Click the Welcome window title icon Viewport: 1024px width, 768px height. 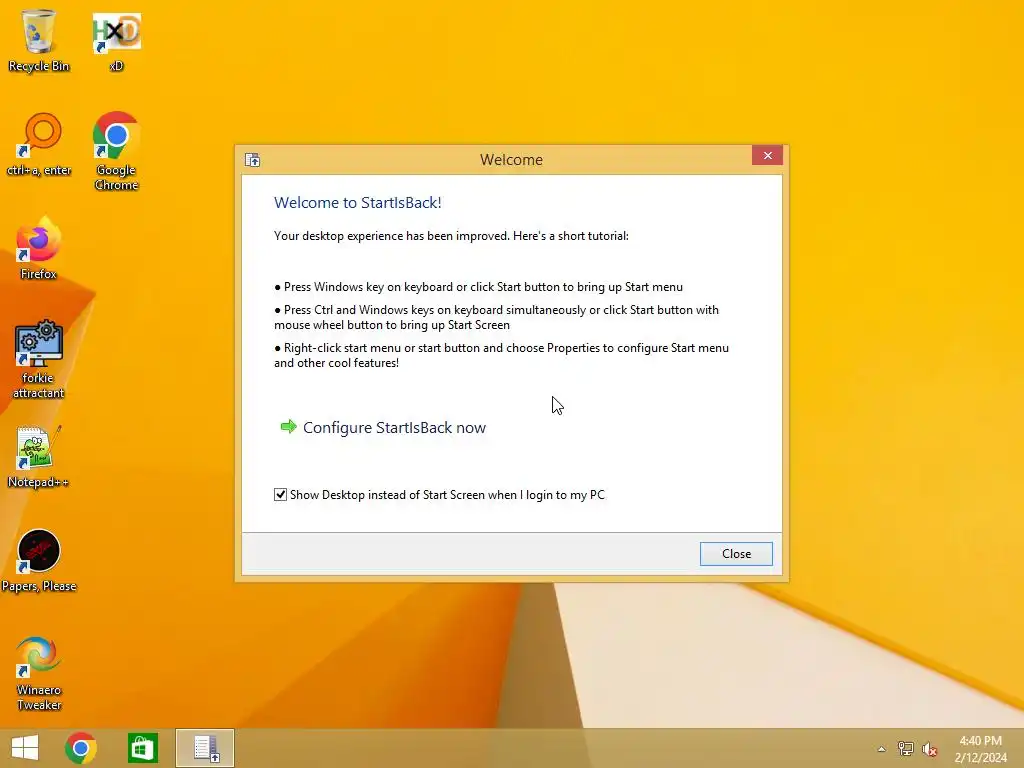click(253, 160)
